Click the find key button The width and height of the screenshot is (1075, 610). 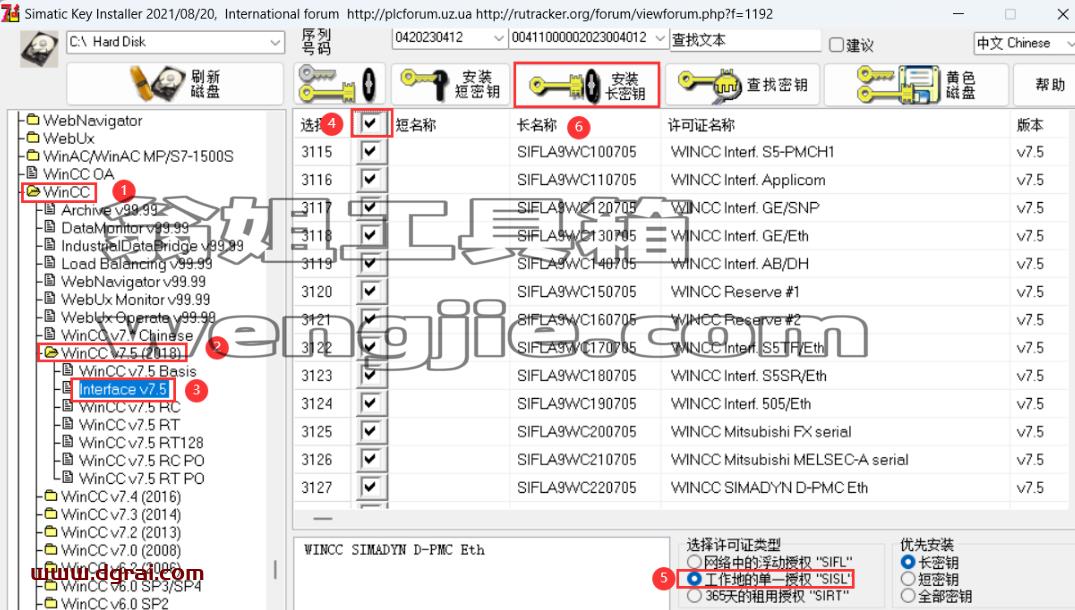742,84
